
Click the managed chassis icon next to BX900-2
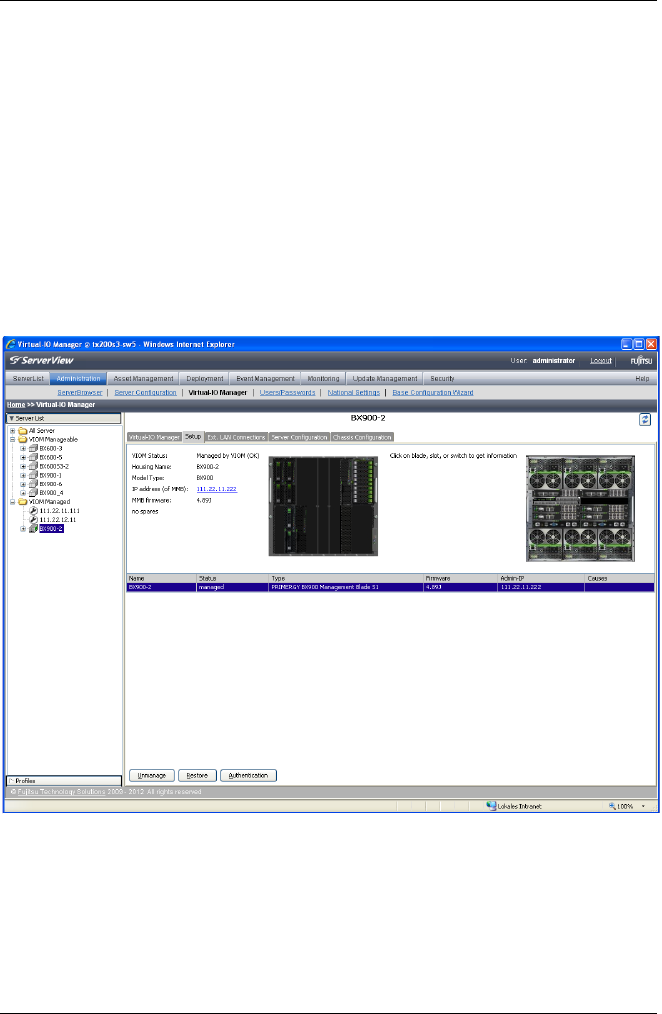point(34,528)
